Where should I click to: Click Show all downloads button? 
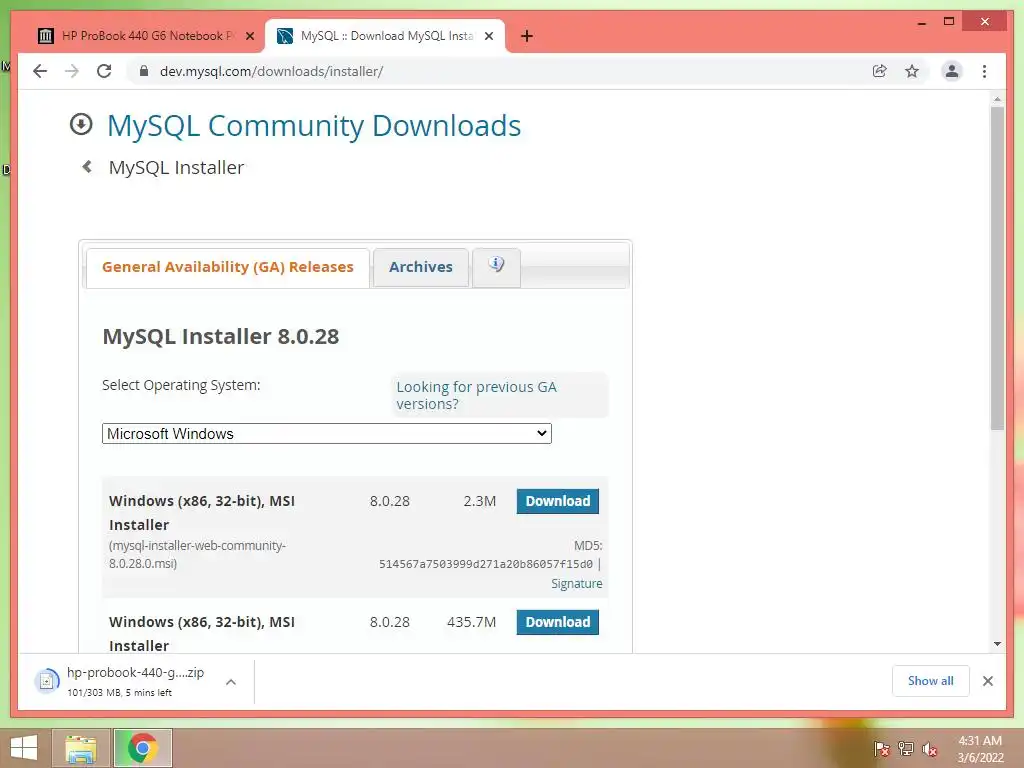coord(931,681)
